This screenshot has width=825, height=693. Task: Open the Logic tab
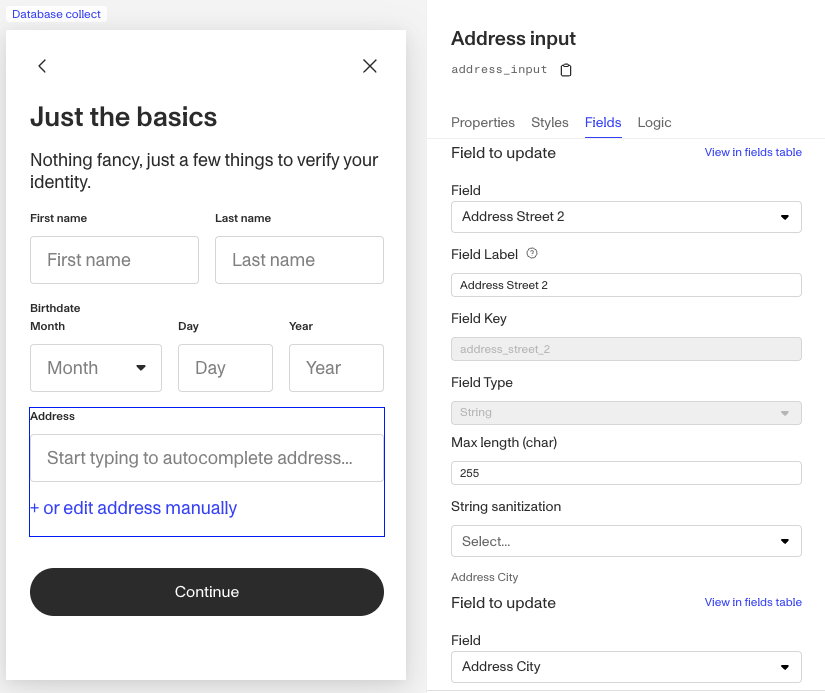pos(654,122)
